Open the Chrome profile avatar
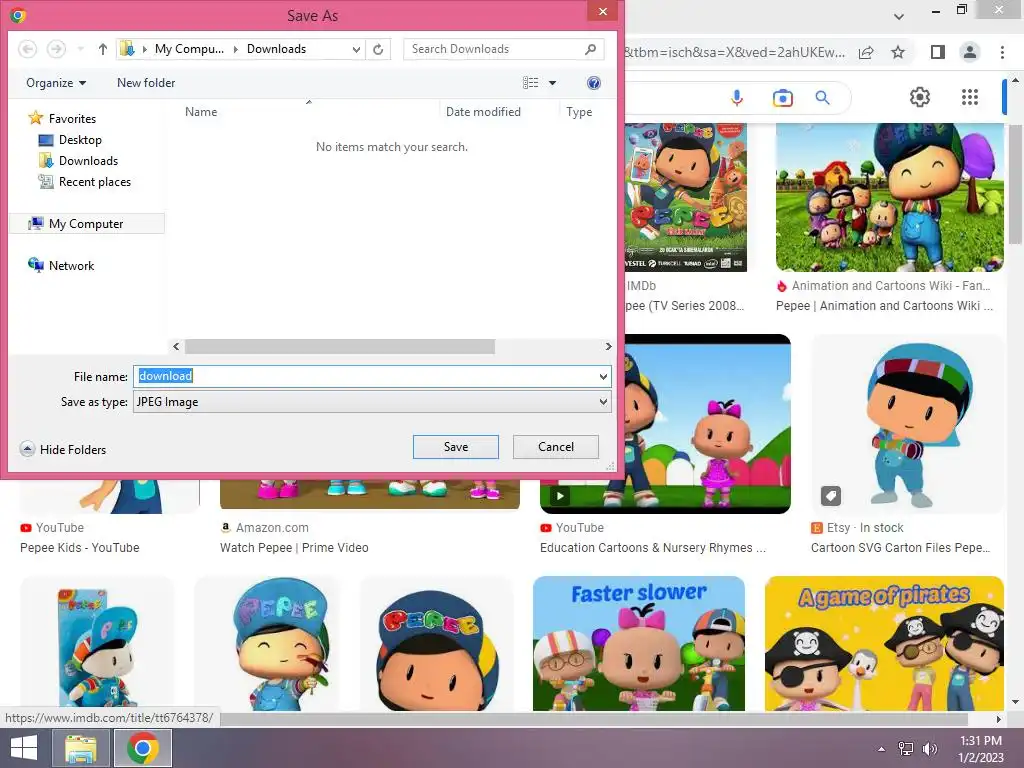This screenshot has height=768, width=1024. pyautogui.click(x=970, y=52)
